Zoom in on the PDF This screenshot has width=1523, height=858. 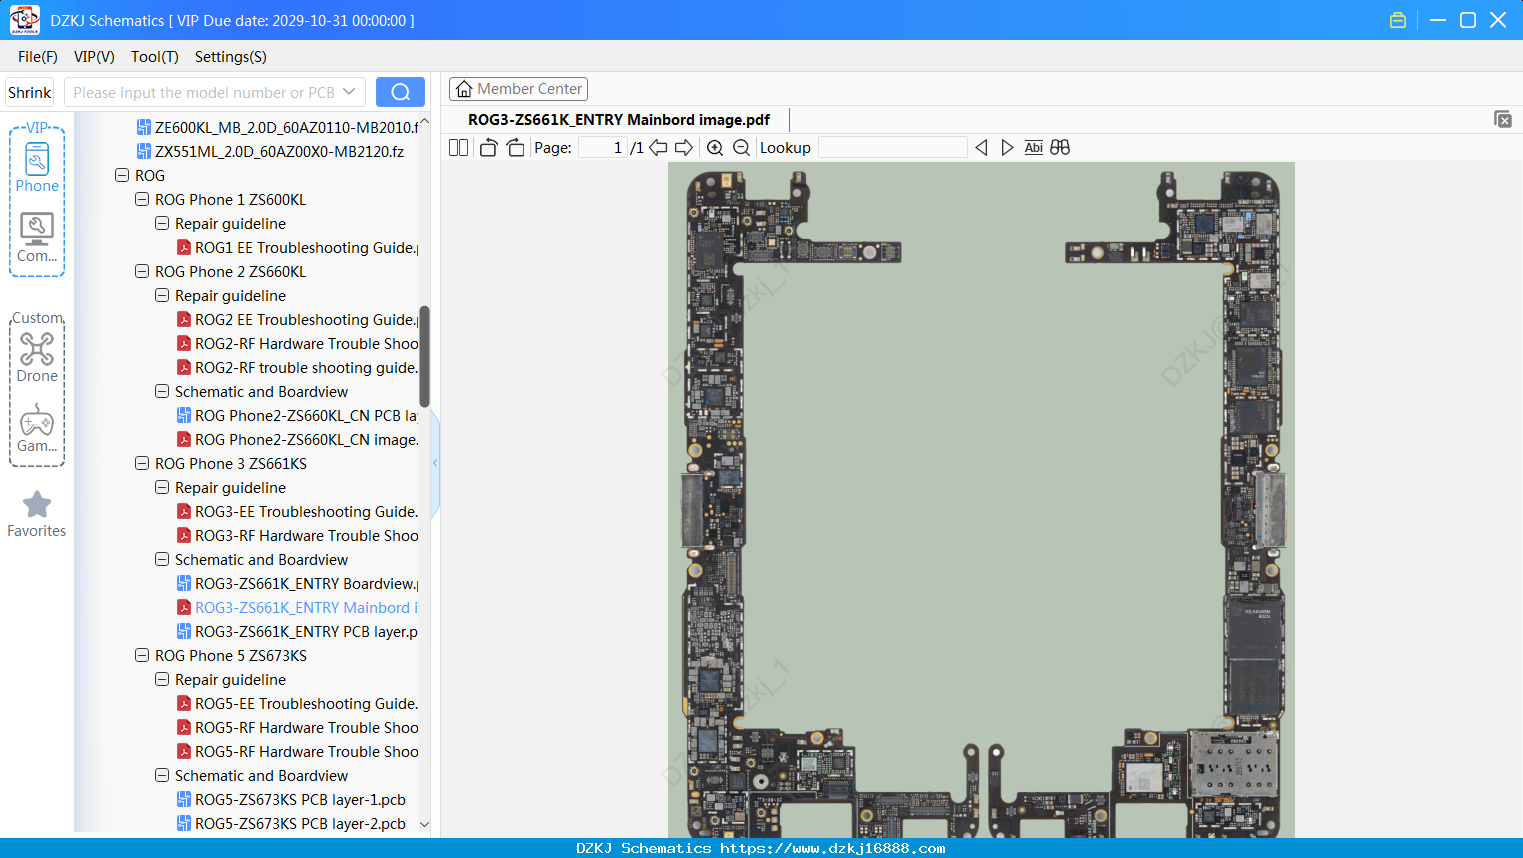715,148
